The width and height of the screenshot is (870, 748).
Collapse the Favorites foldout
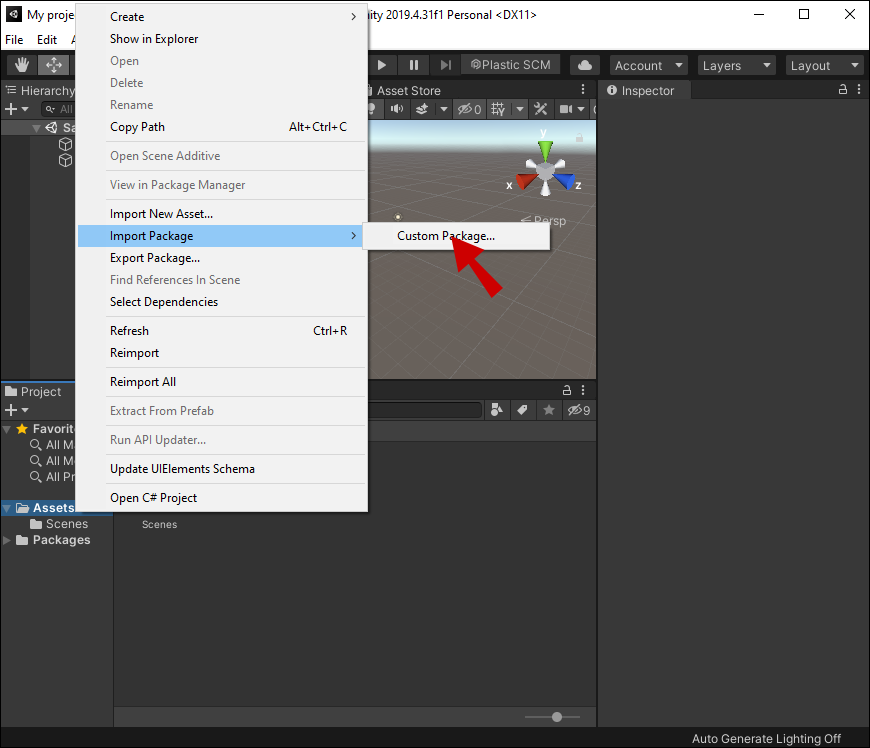click(7, 429)
